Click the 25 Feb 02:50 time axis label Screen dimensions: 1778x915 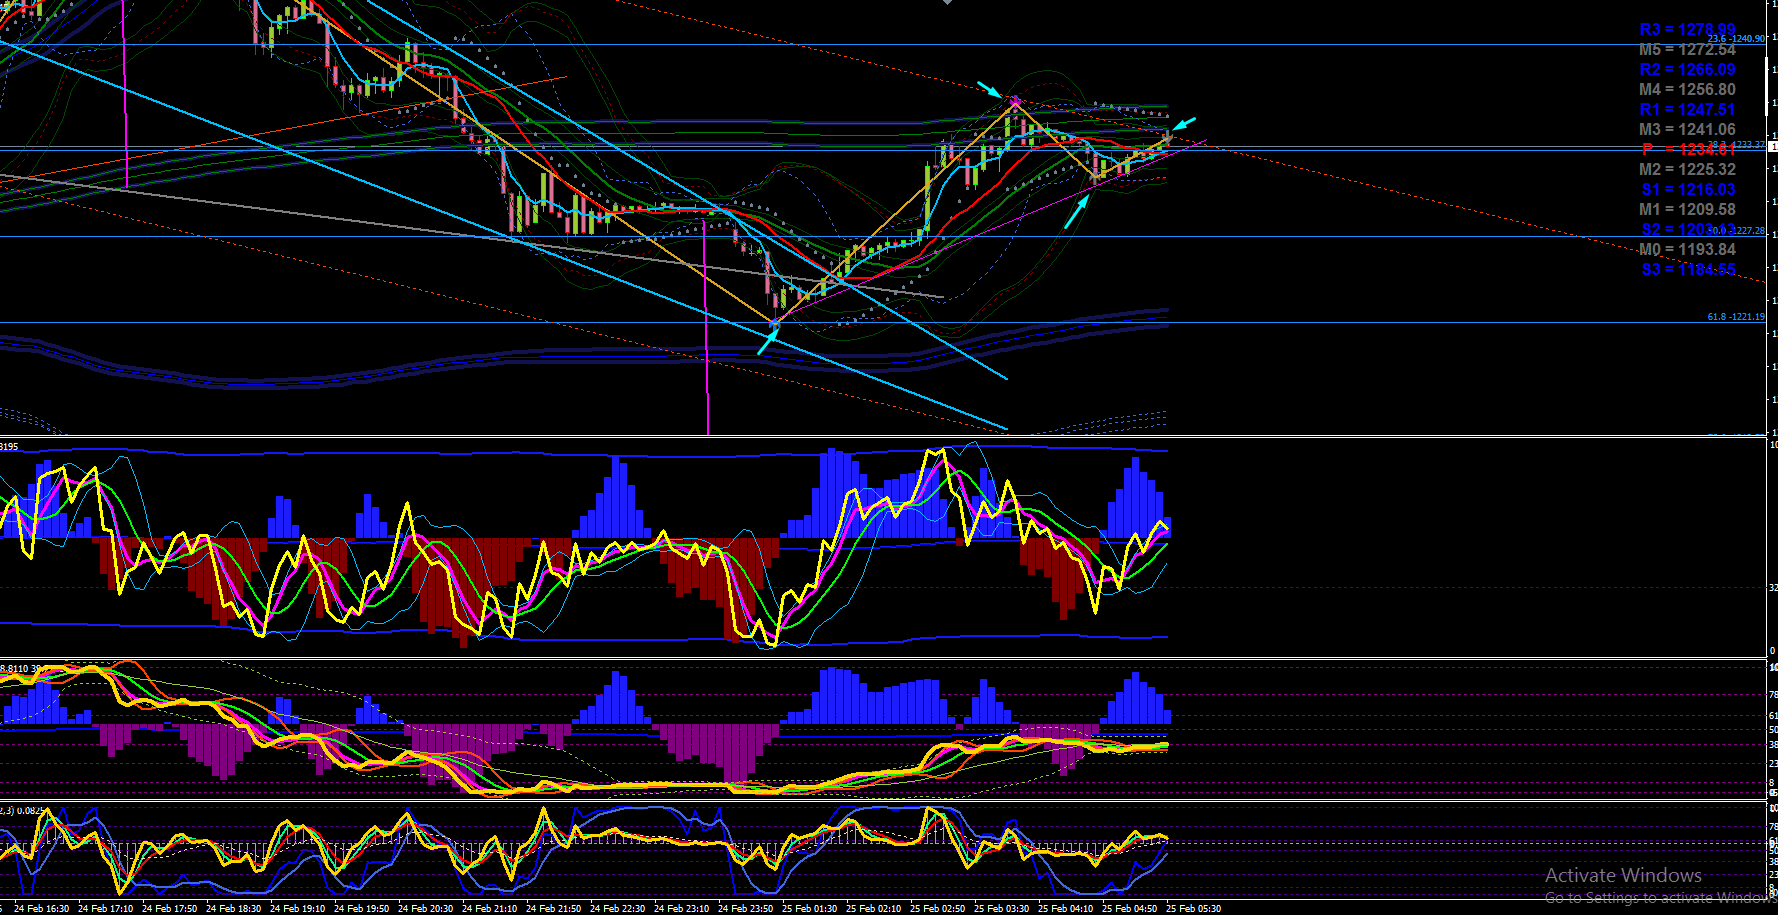937,909
